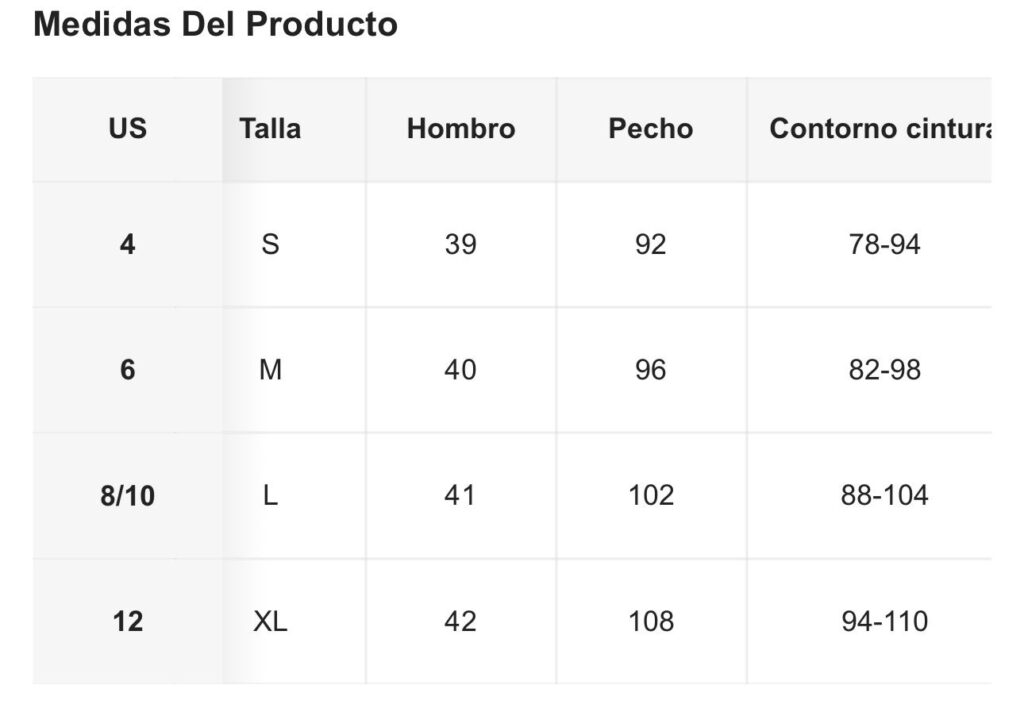This screenshot has width=1024, height=708.
Task: Click the XL size cell
Action: [x=270, y=621]
